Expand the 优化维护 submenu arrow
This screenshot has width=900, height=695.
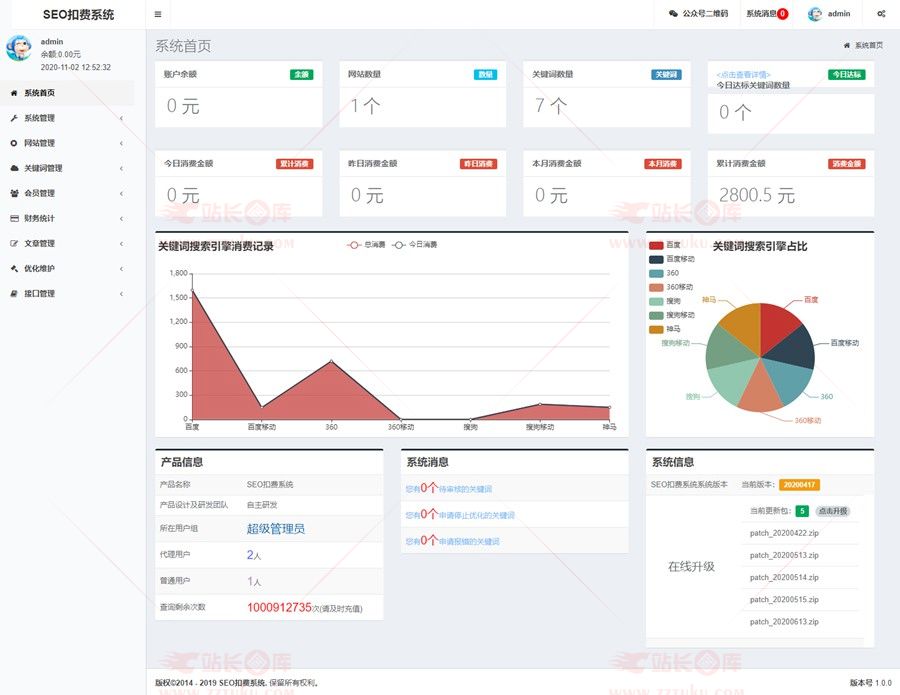coord(121,268)
